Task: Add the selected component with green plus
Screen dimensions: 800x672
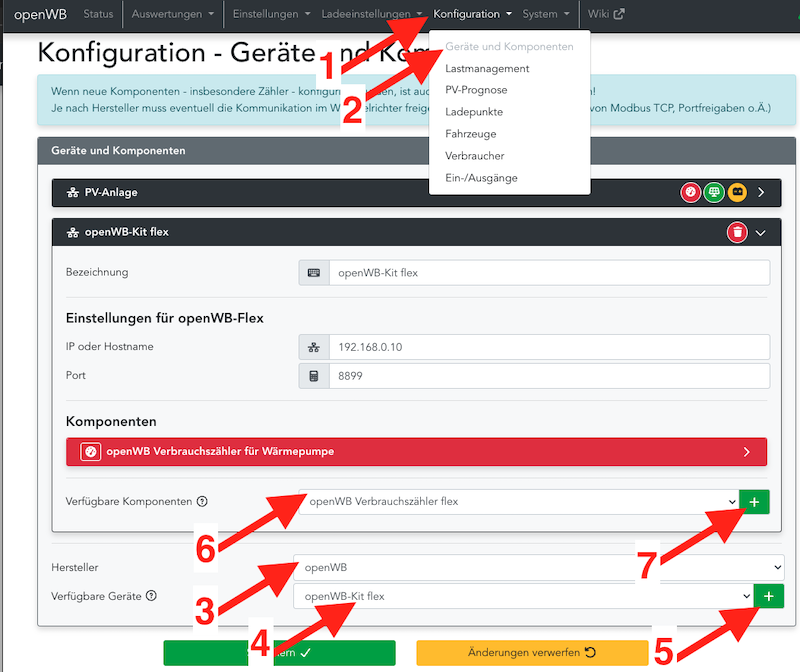Action: pyautogui.click(x=754, y=502)
